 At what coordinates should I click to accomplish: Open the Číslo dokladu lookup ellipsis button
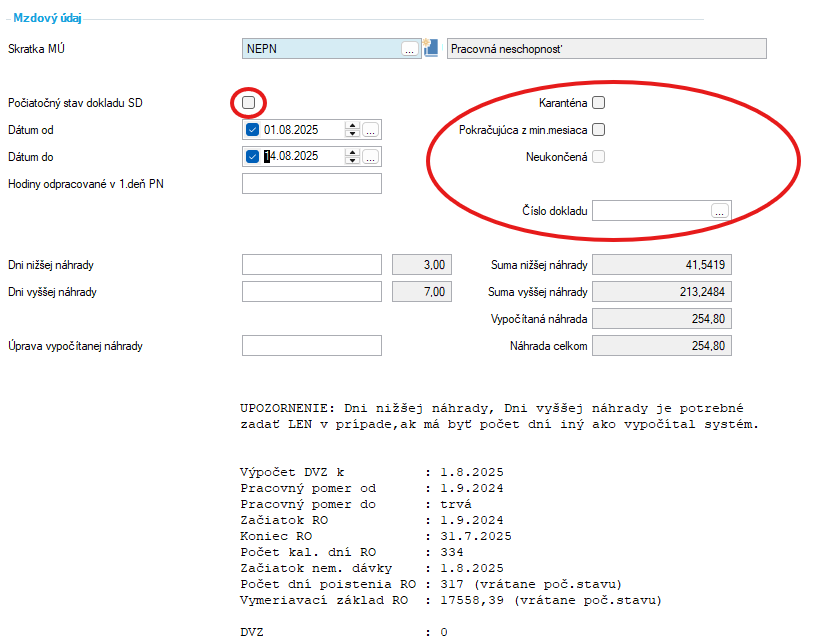719,211
